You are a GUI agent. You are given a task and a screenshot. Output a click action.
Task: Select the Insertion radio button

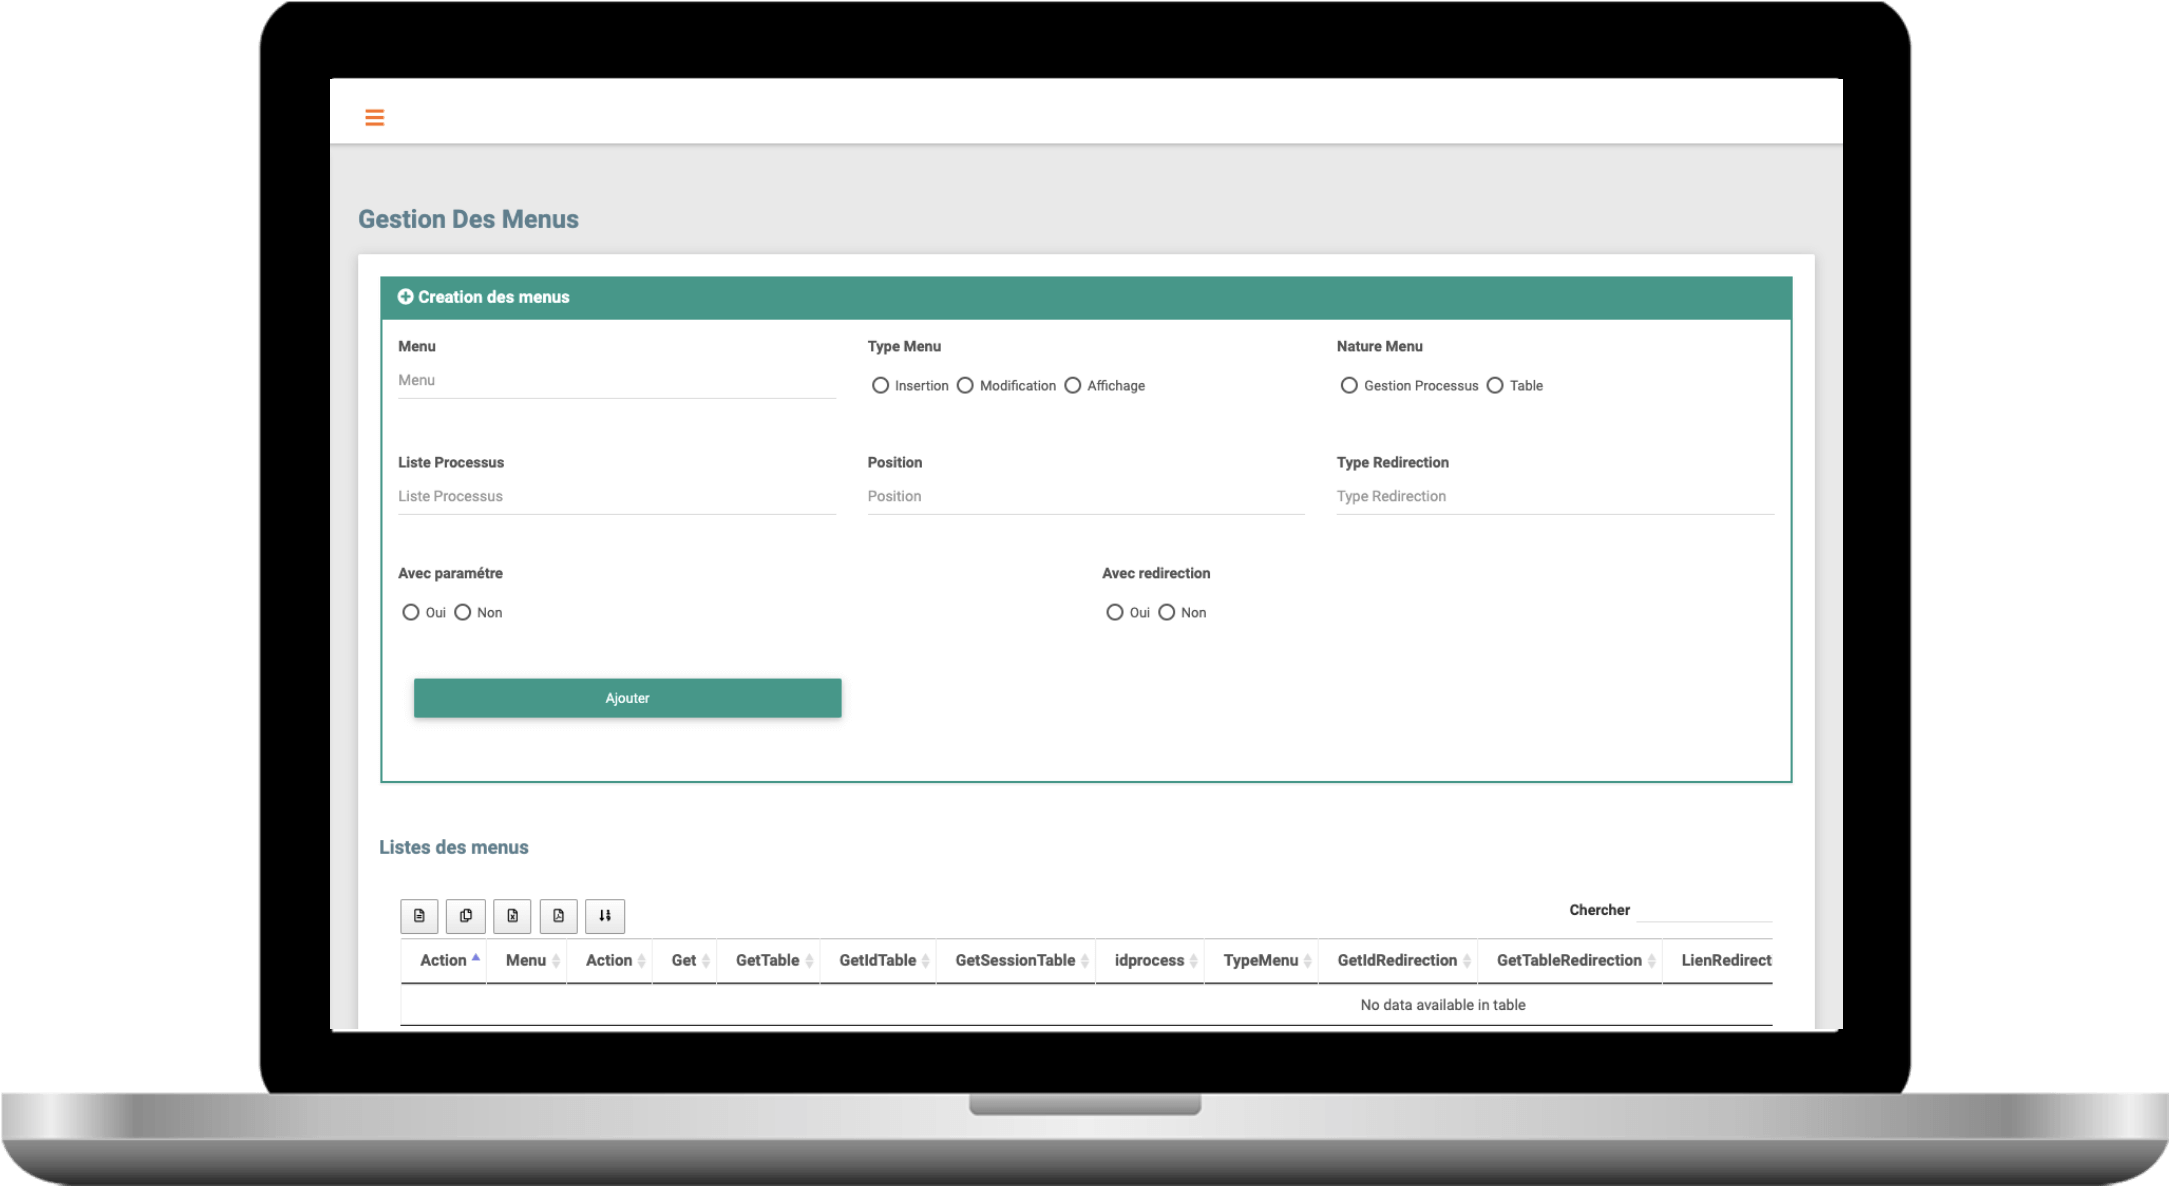[x=880, y=386]
